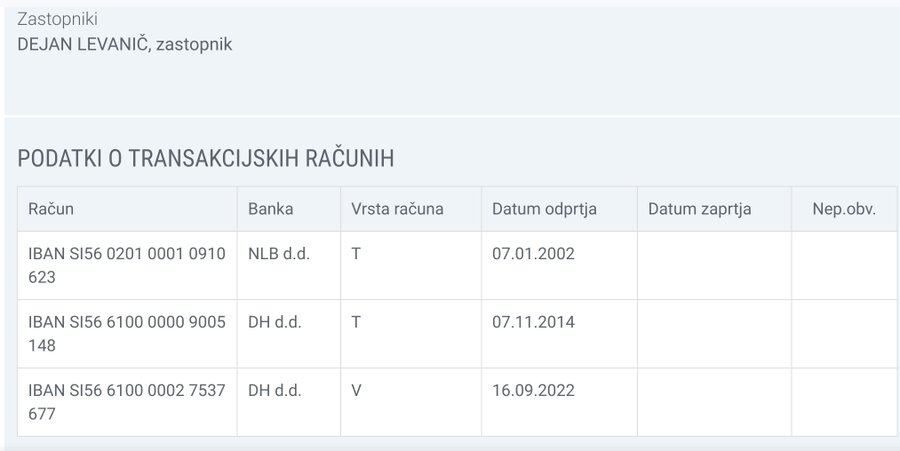Select IBAN ending 7537 677

pos(127,402)
